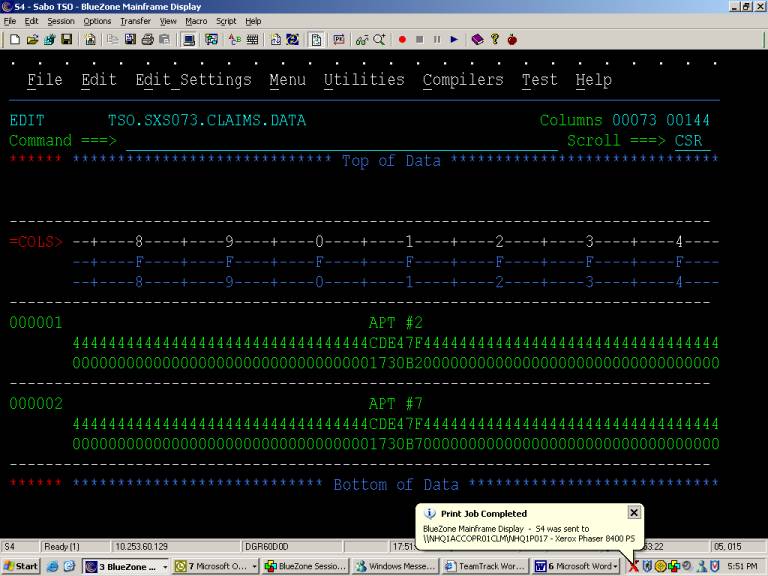The image size is (768, 576).
Task: Click the monitor display toolbar icon
Action: [189, 40]
